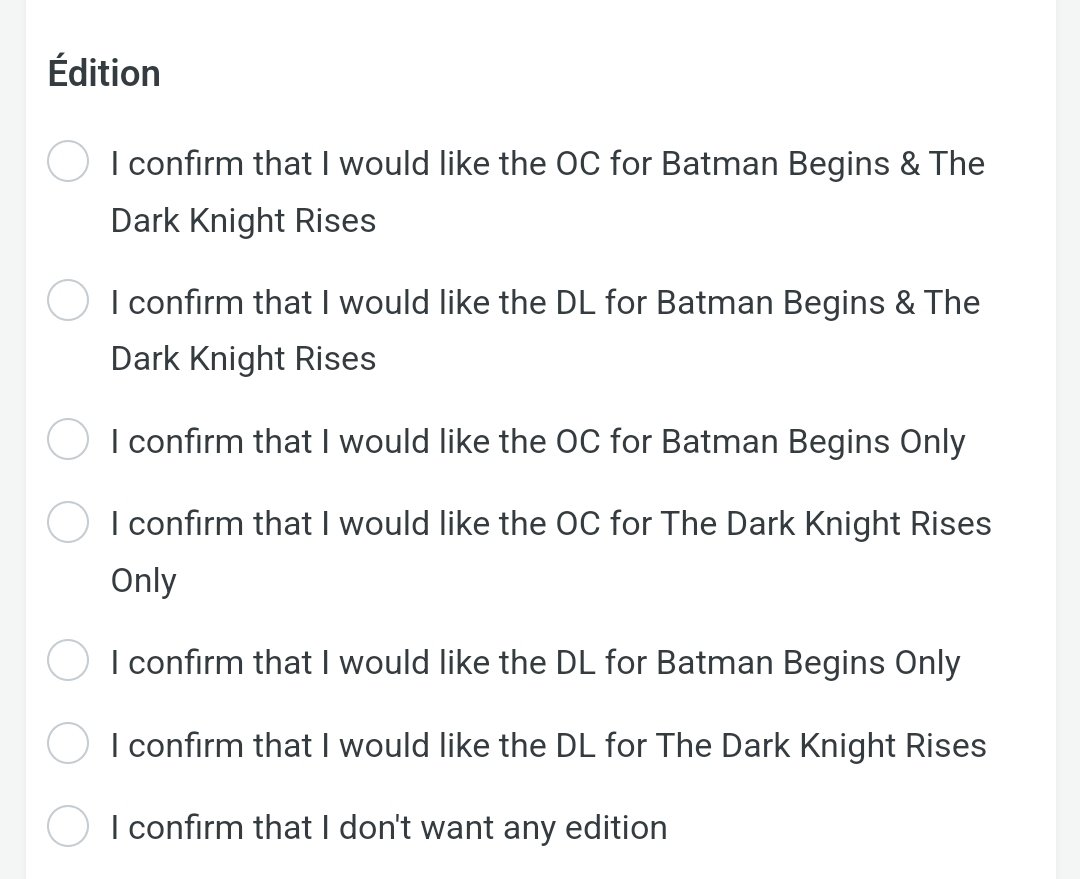Click 'Dark Knight Rises' line under first OC option

(243, 220)
